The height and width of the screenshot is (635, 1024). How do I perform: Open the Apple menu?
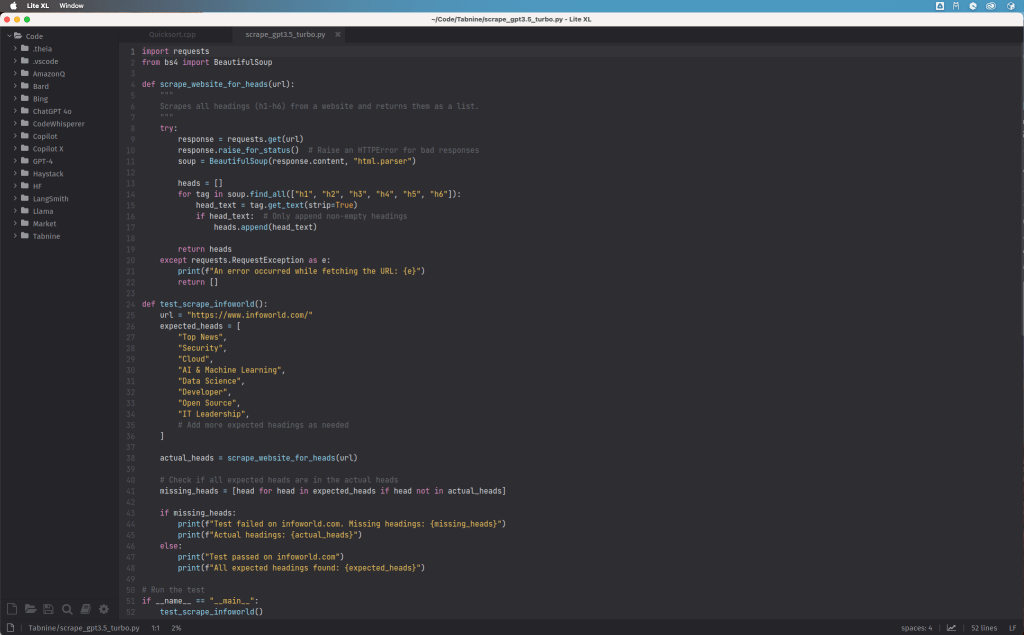click(13, 5)
